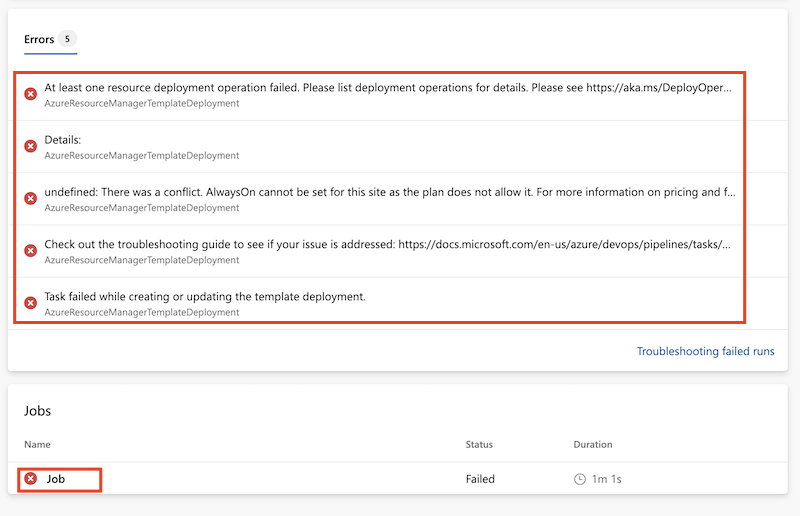The height and width of the screenshot is (516, 800).
Task: Open the AlwaysOn conflict error message
Action: [390, 192]
